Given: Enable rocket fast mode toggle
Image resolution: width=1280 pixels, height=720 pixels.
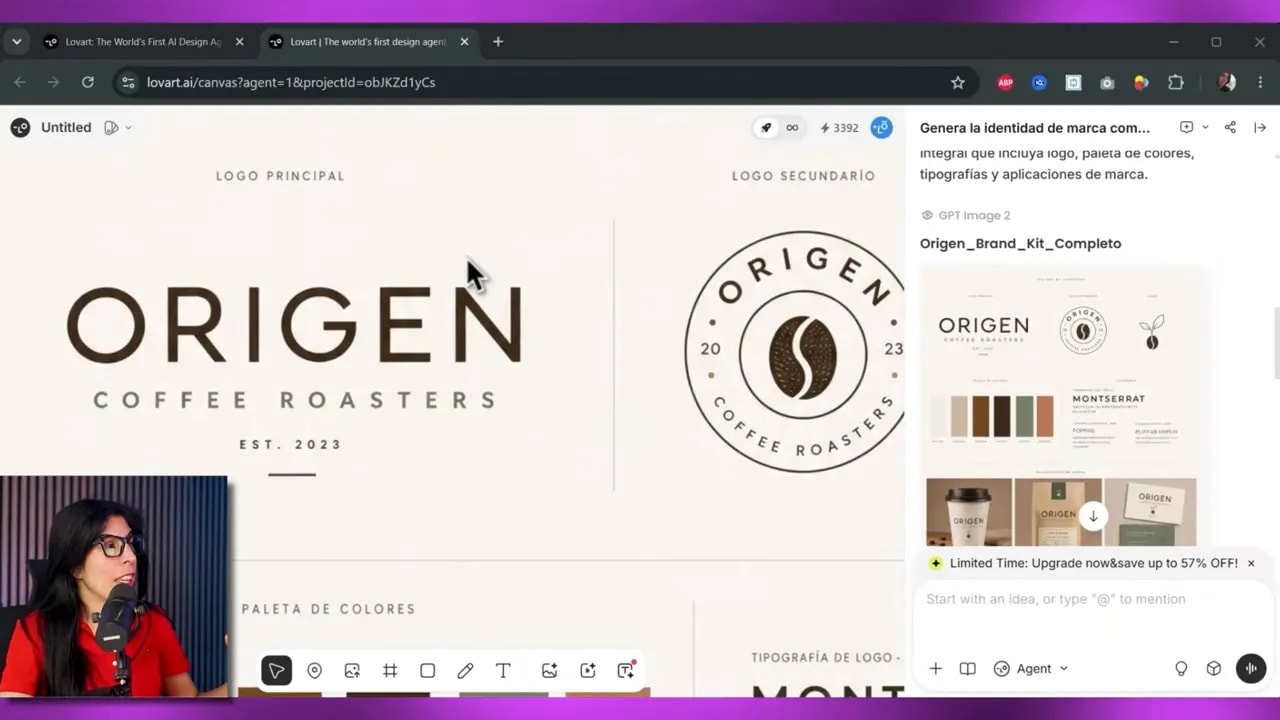Looking at the screenshot, I should pyautogui.click(x=766, y=128).
